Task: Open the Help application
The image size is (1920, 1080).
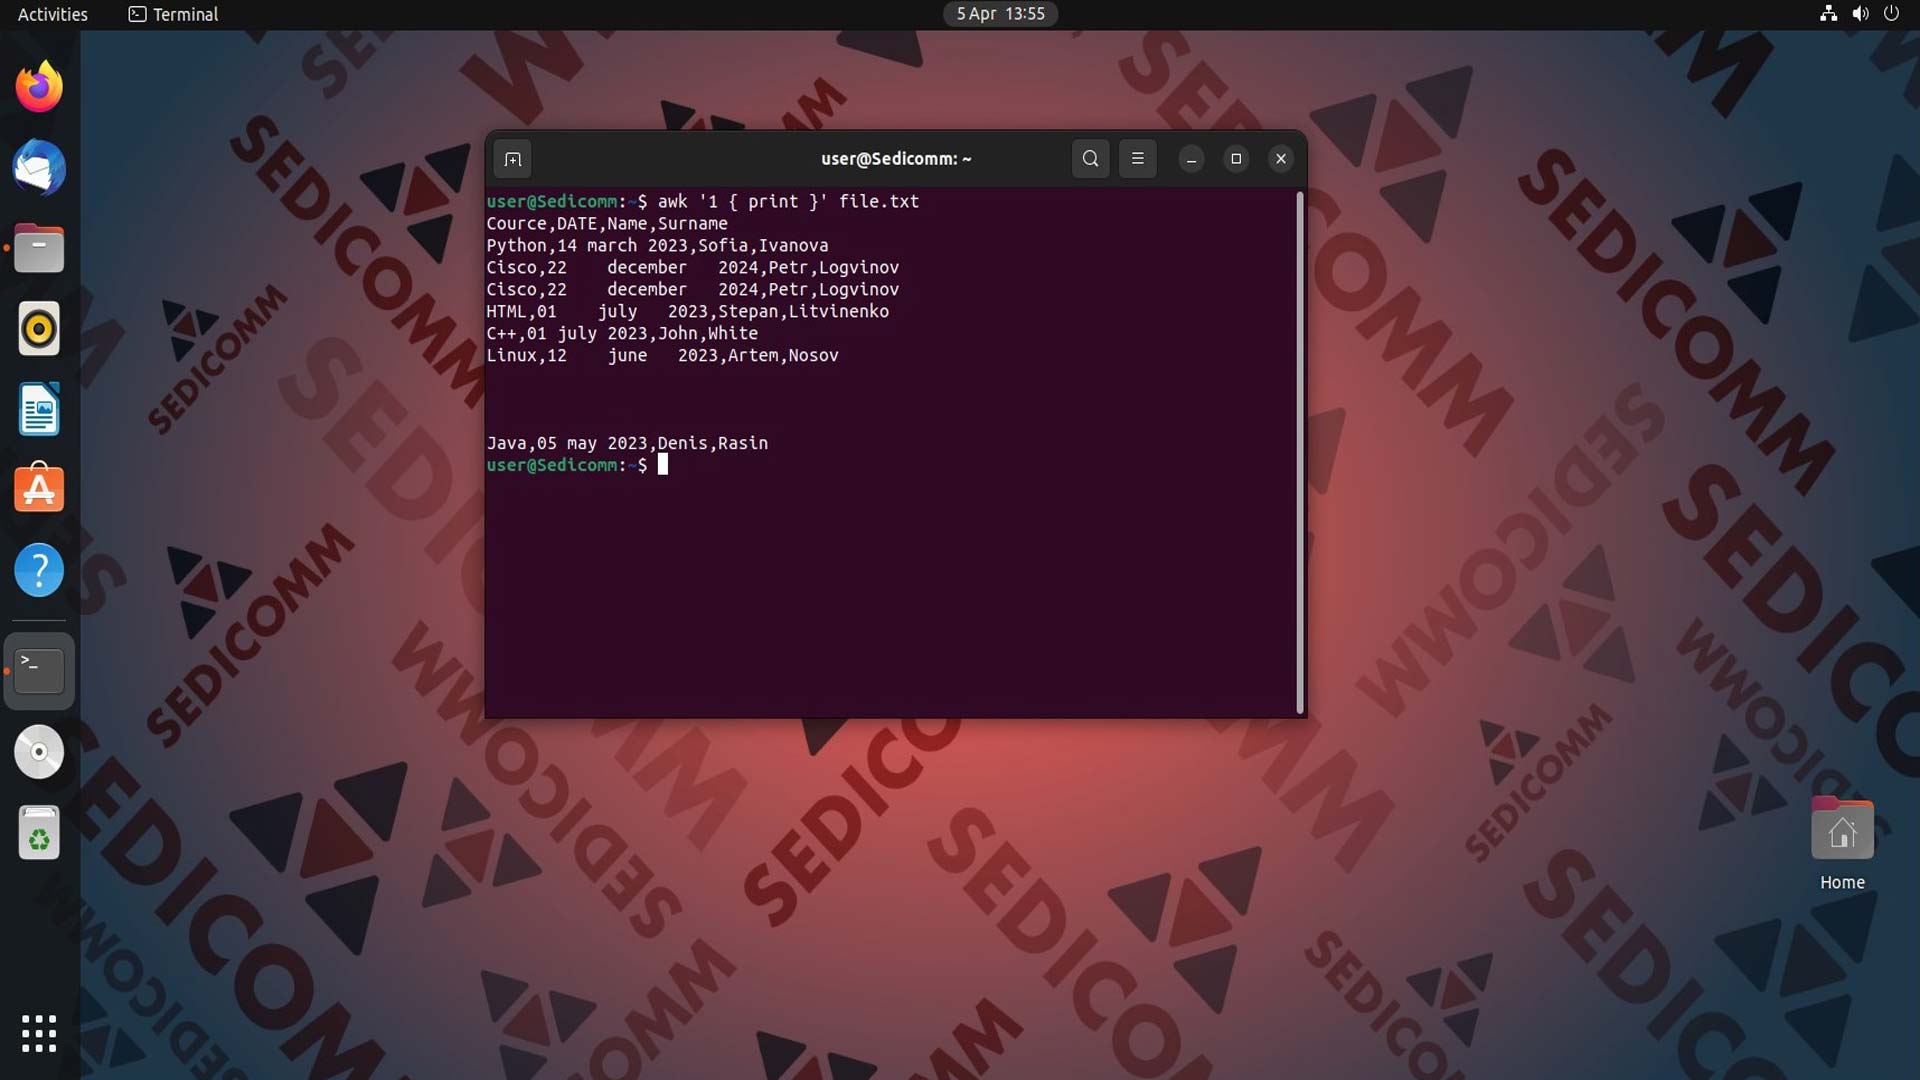Action: [x=39, y=570]
